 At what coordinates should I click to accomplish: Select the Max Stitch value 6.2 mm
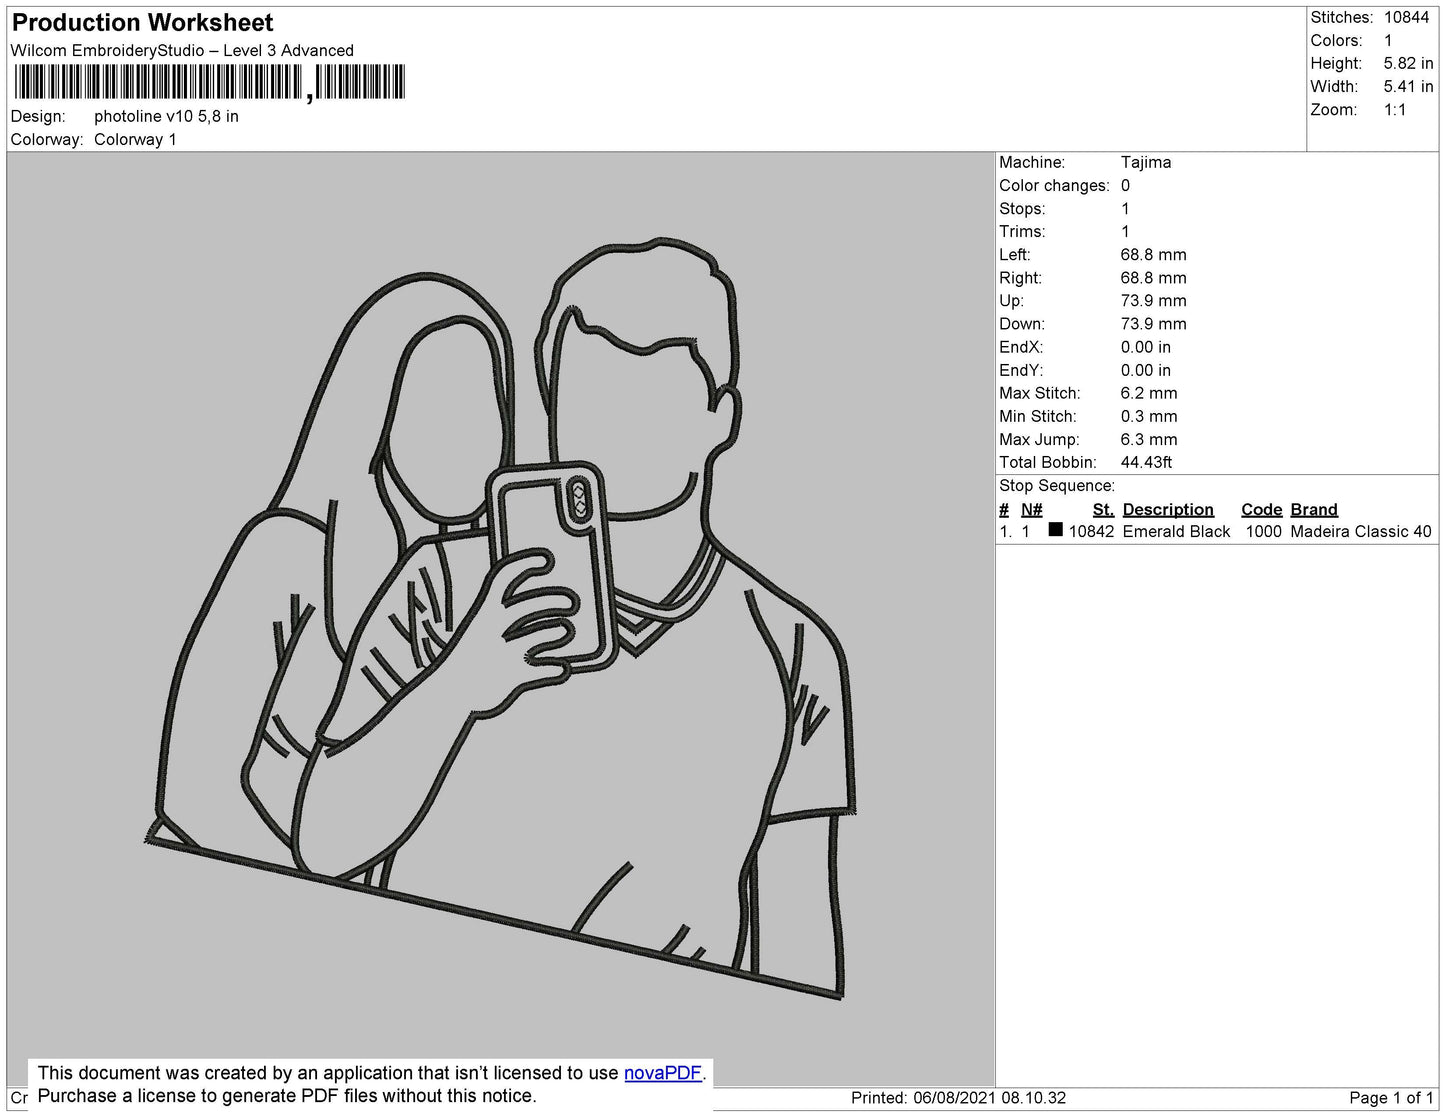(1149, 393)
